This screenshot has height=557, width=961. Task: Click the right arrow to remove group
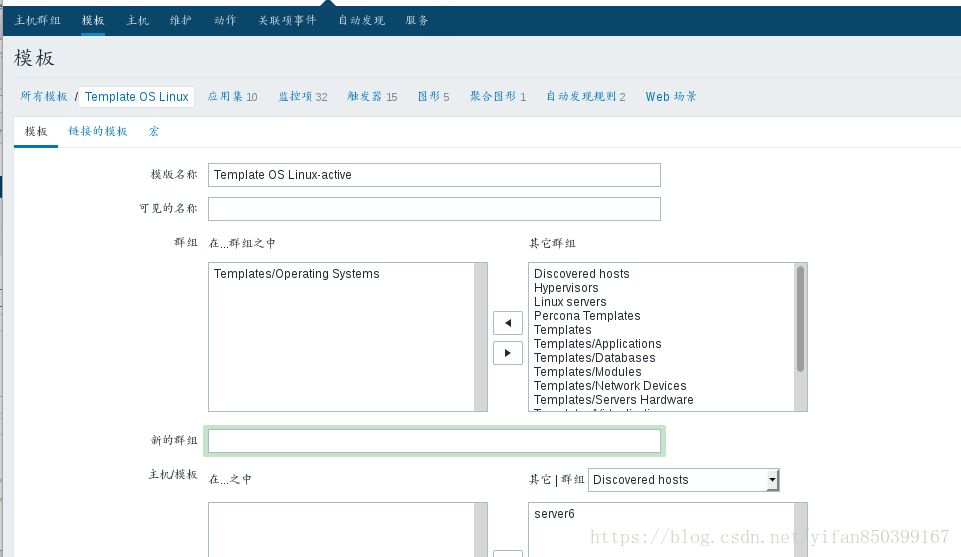[507, 353]
